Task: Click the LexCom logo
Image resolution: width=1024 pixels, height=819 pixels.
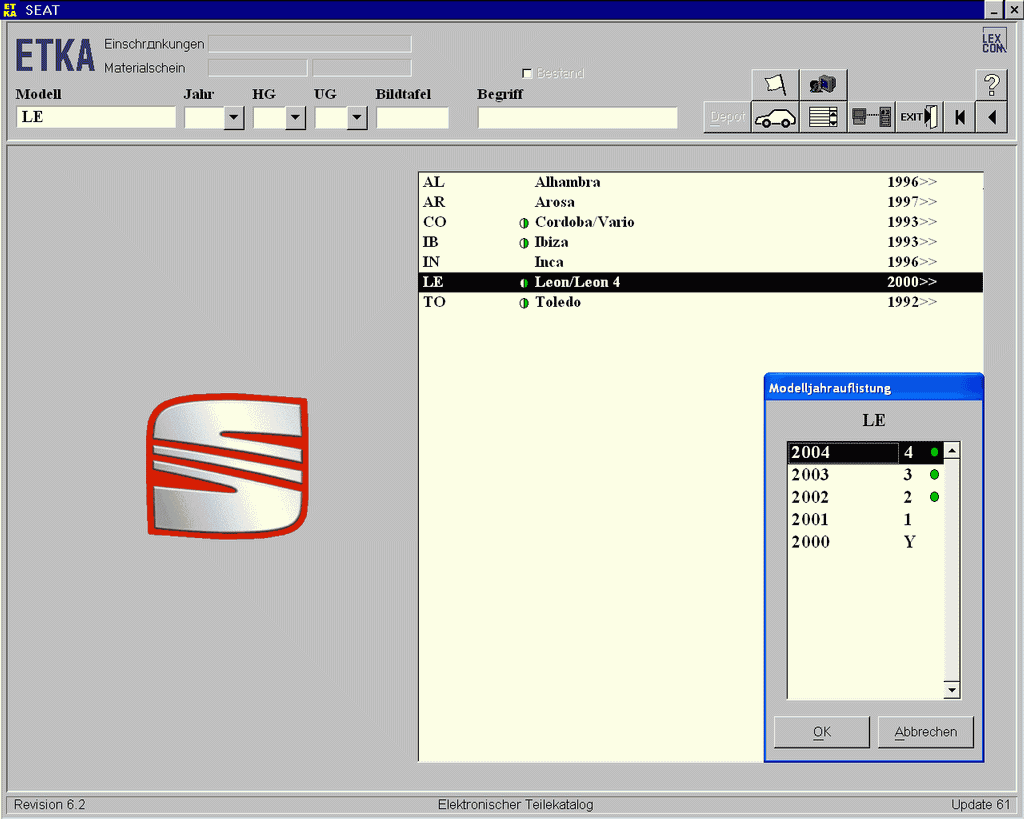Action: (x=993, y=40)
